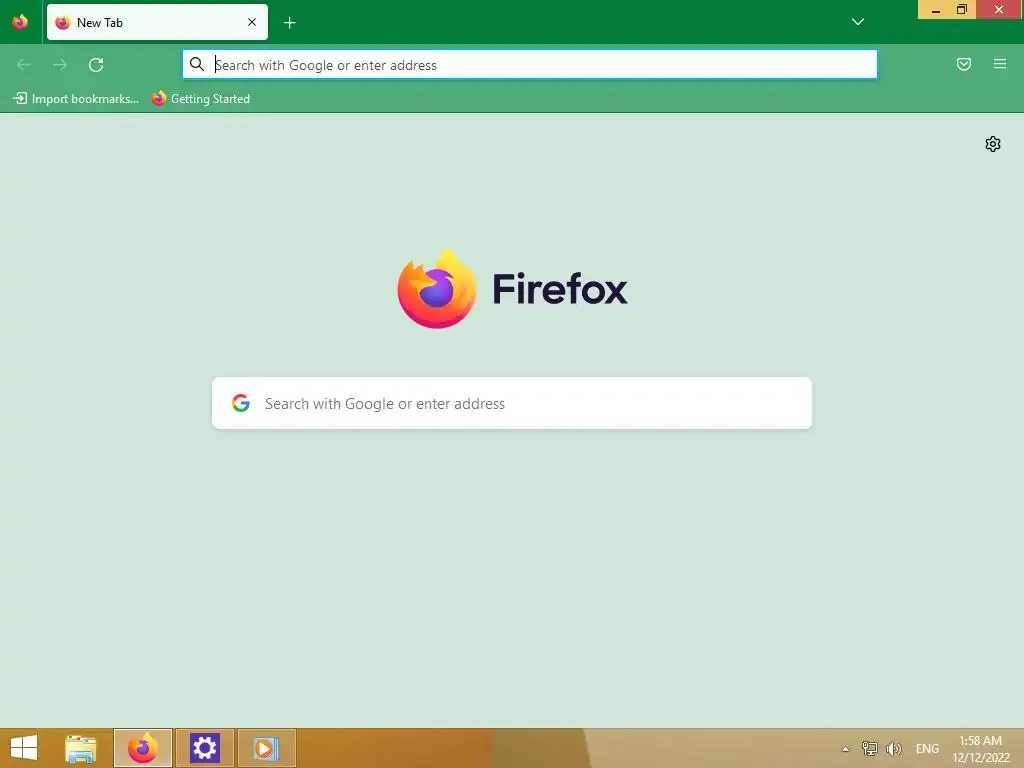Click the page's Google search box
The image size is (1024, 768).
pos(512,403)
